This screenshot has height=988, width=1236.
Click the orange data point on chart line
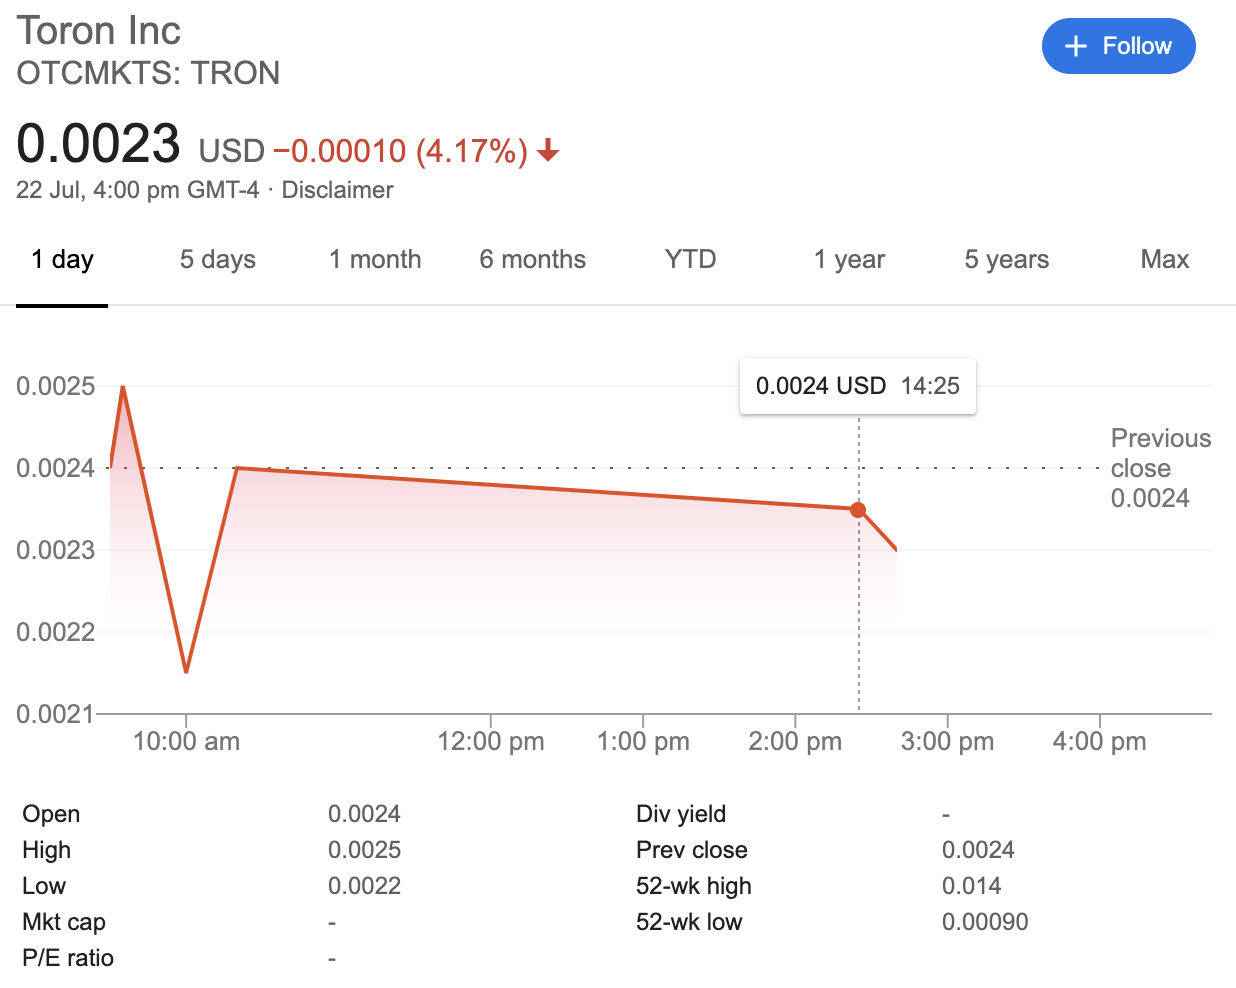pyautogui.click(x=858, y=510)
